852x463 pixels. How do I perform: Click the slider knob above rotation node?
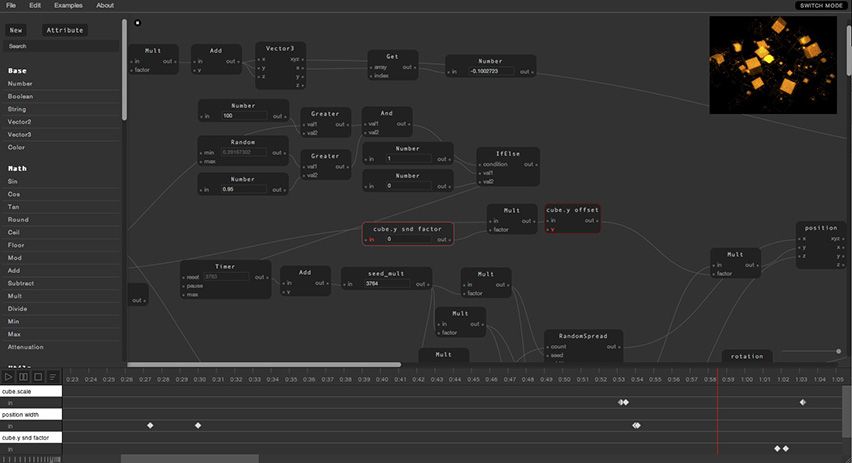[x=838, y=352]
